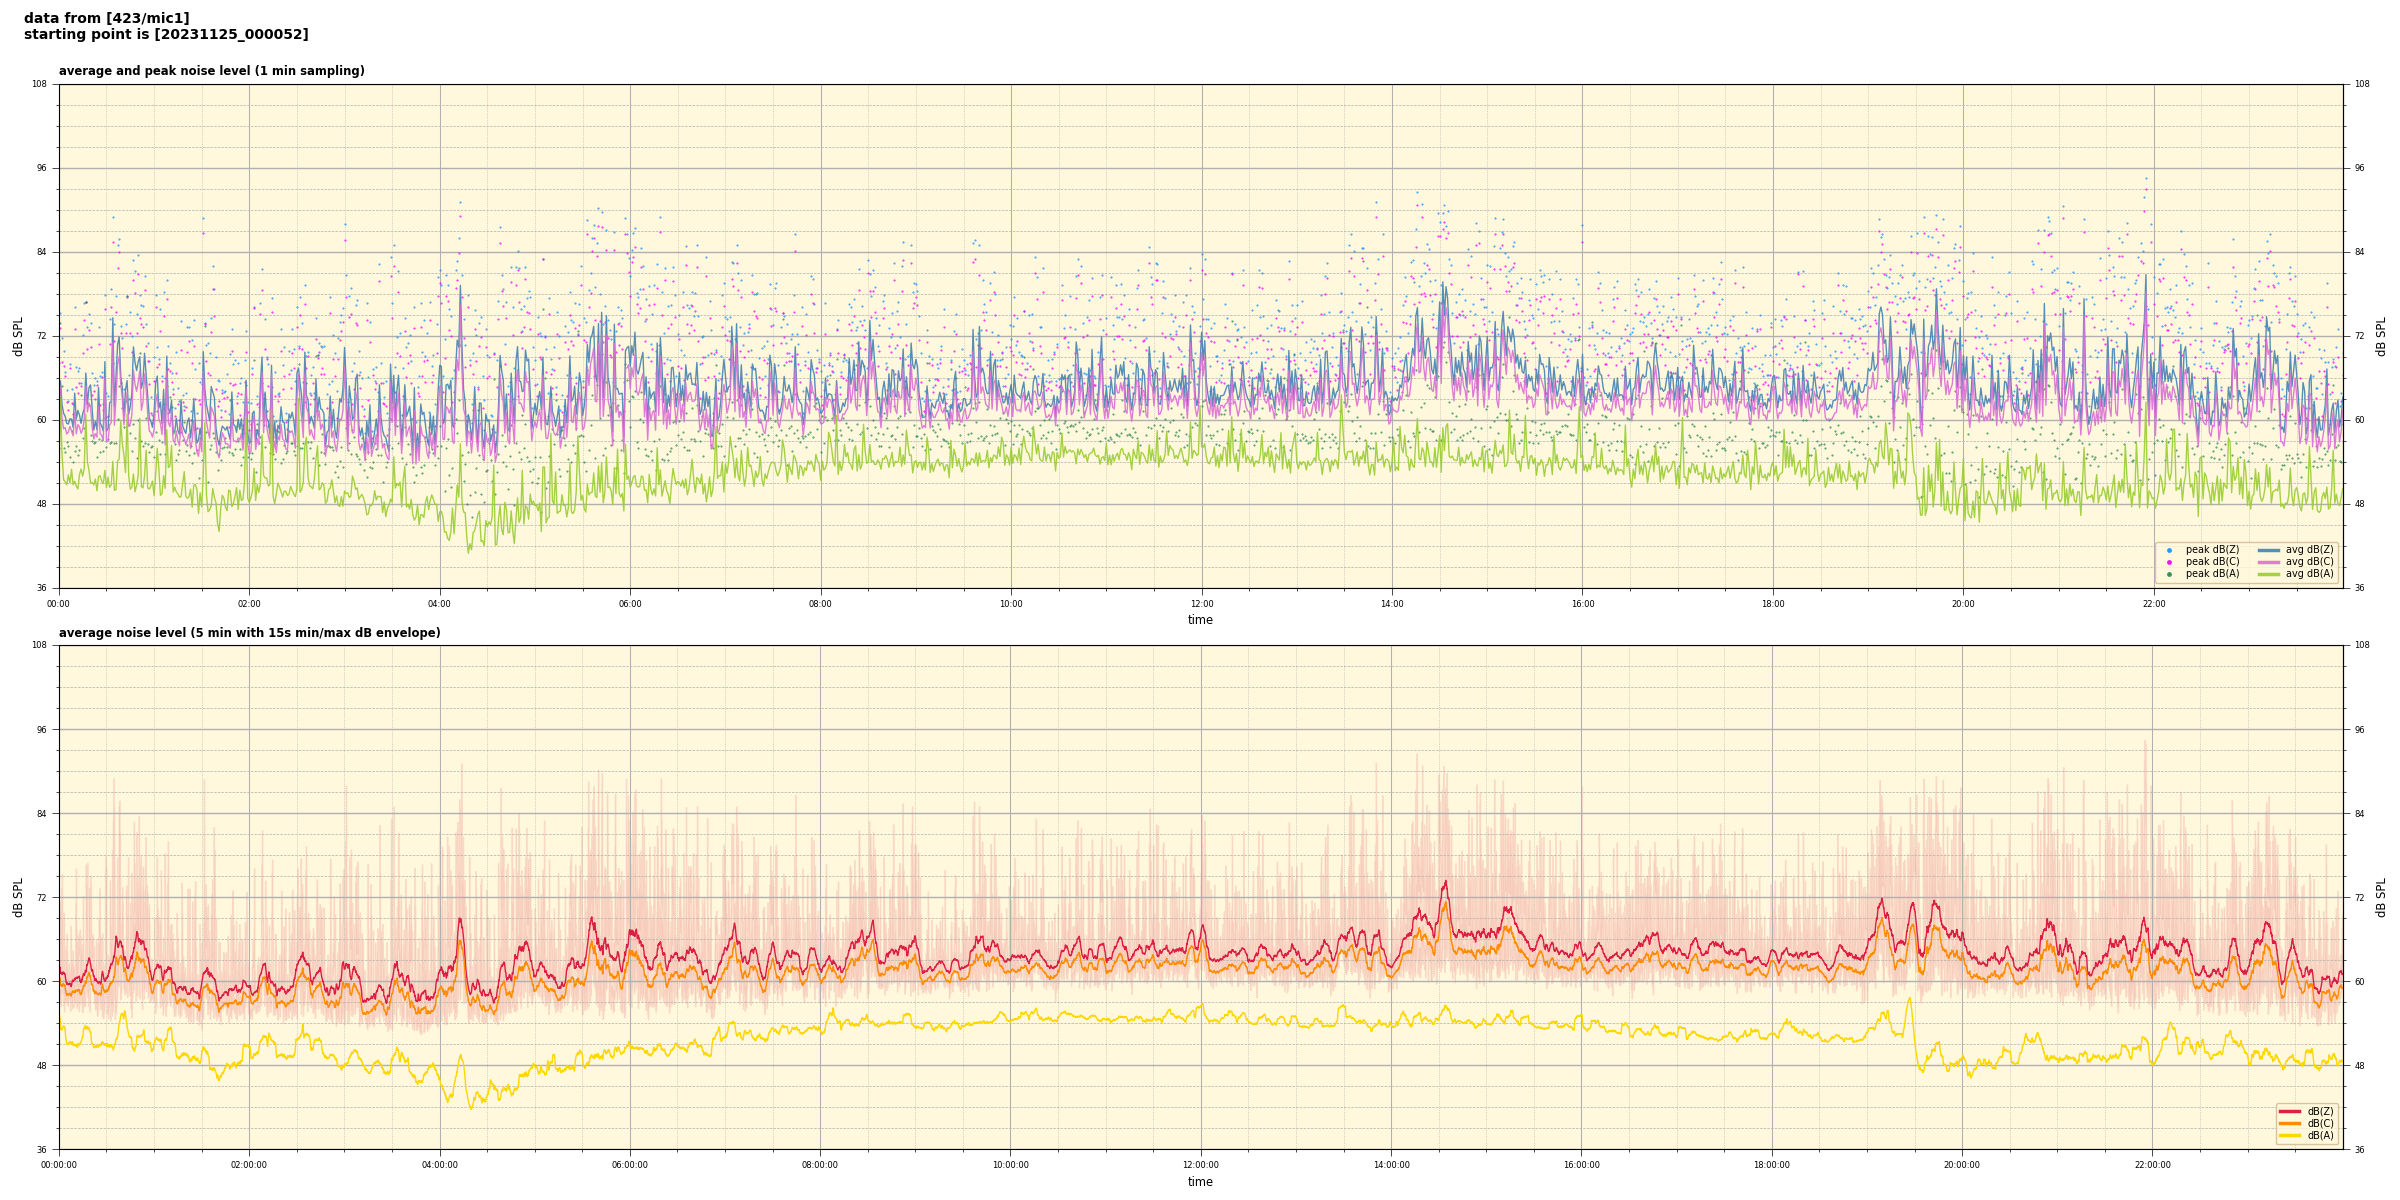Click the red dB(Z) legend line in bottom chart
2400x1200 pixels.
(x=2290, y=1111)
